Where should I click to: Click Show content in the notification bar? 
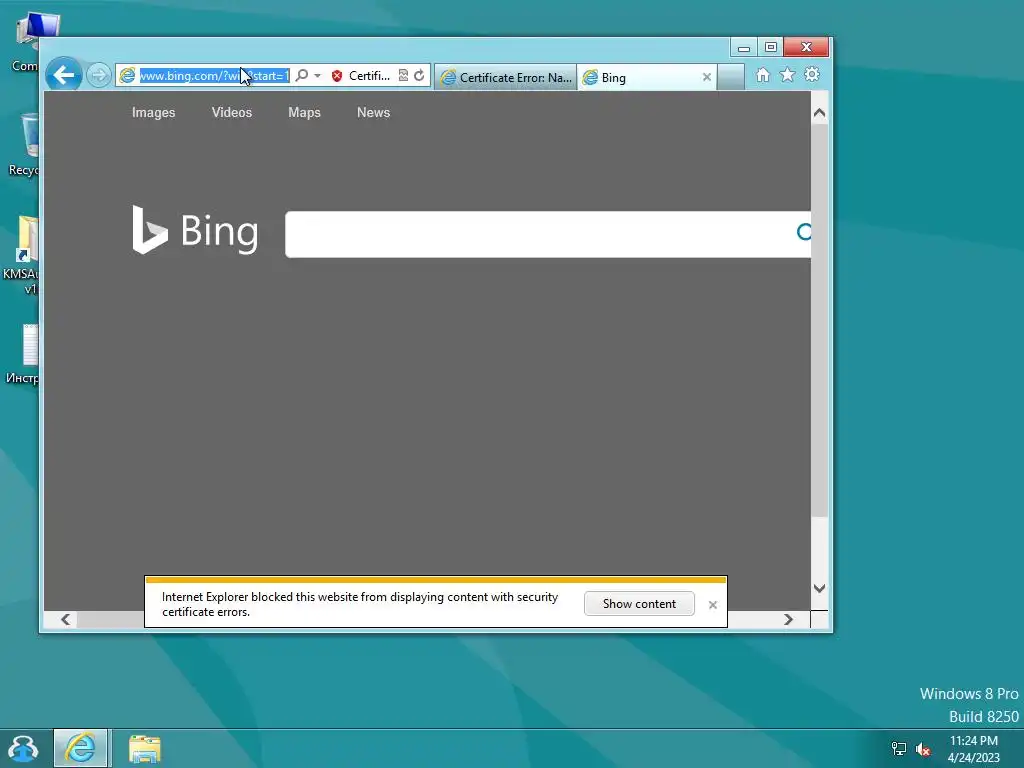[x=639, y=603]
